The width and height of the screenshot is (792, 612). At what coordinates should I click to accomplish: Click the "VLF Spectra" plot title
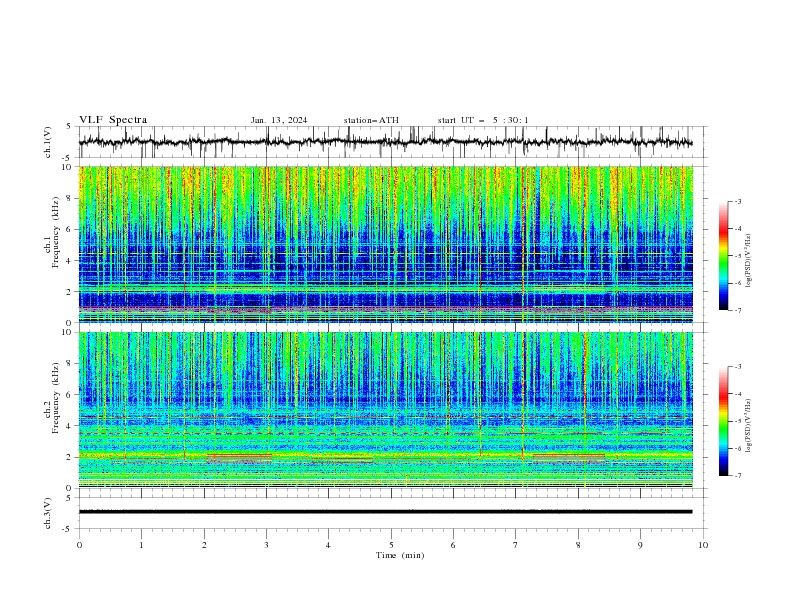(113, 120)
